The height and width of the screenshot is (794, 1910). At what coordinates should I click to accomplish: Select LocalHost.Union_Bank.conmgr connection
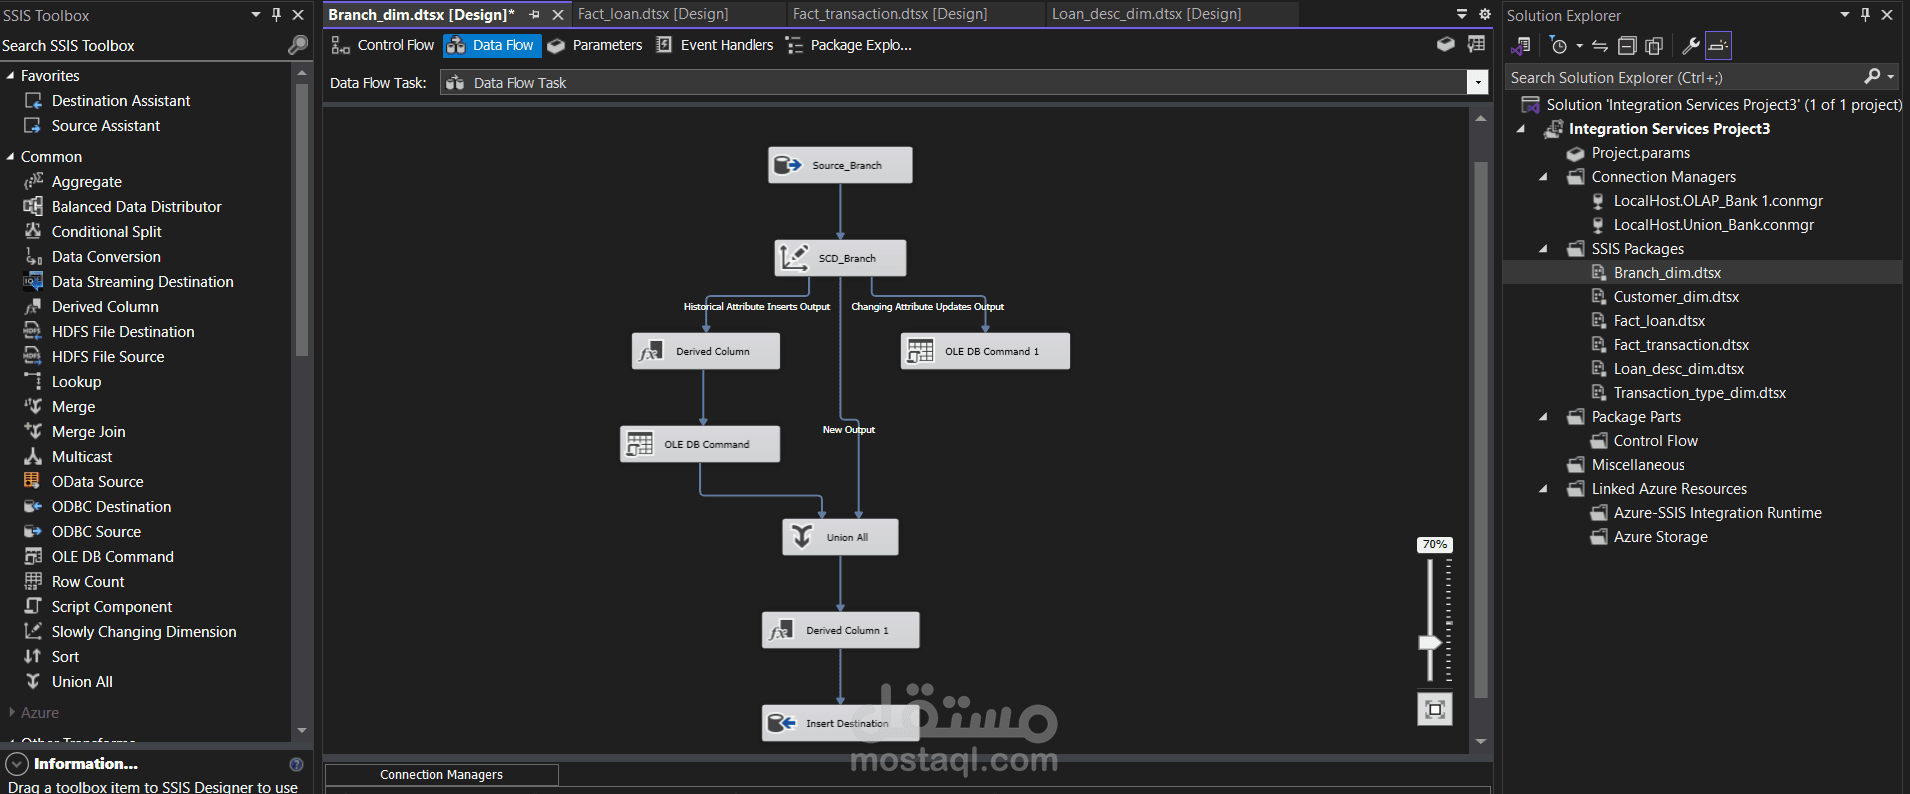point(1713,225)
